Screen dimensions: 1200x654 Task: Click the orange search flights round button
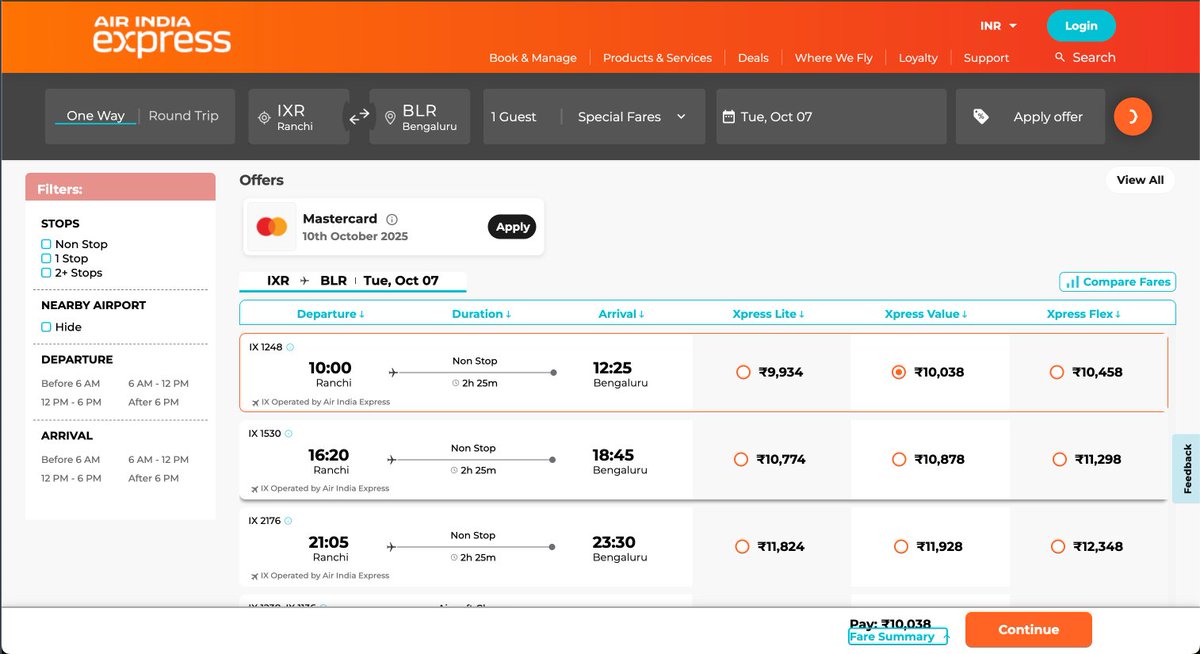(1133, 116)
